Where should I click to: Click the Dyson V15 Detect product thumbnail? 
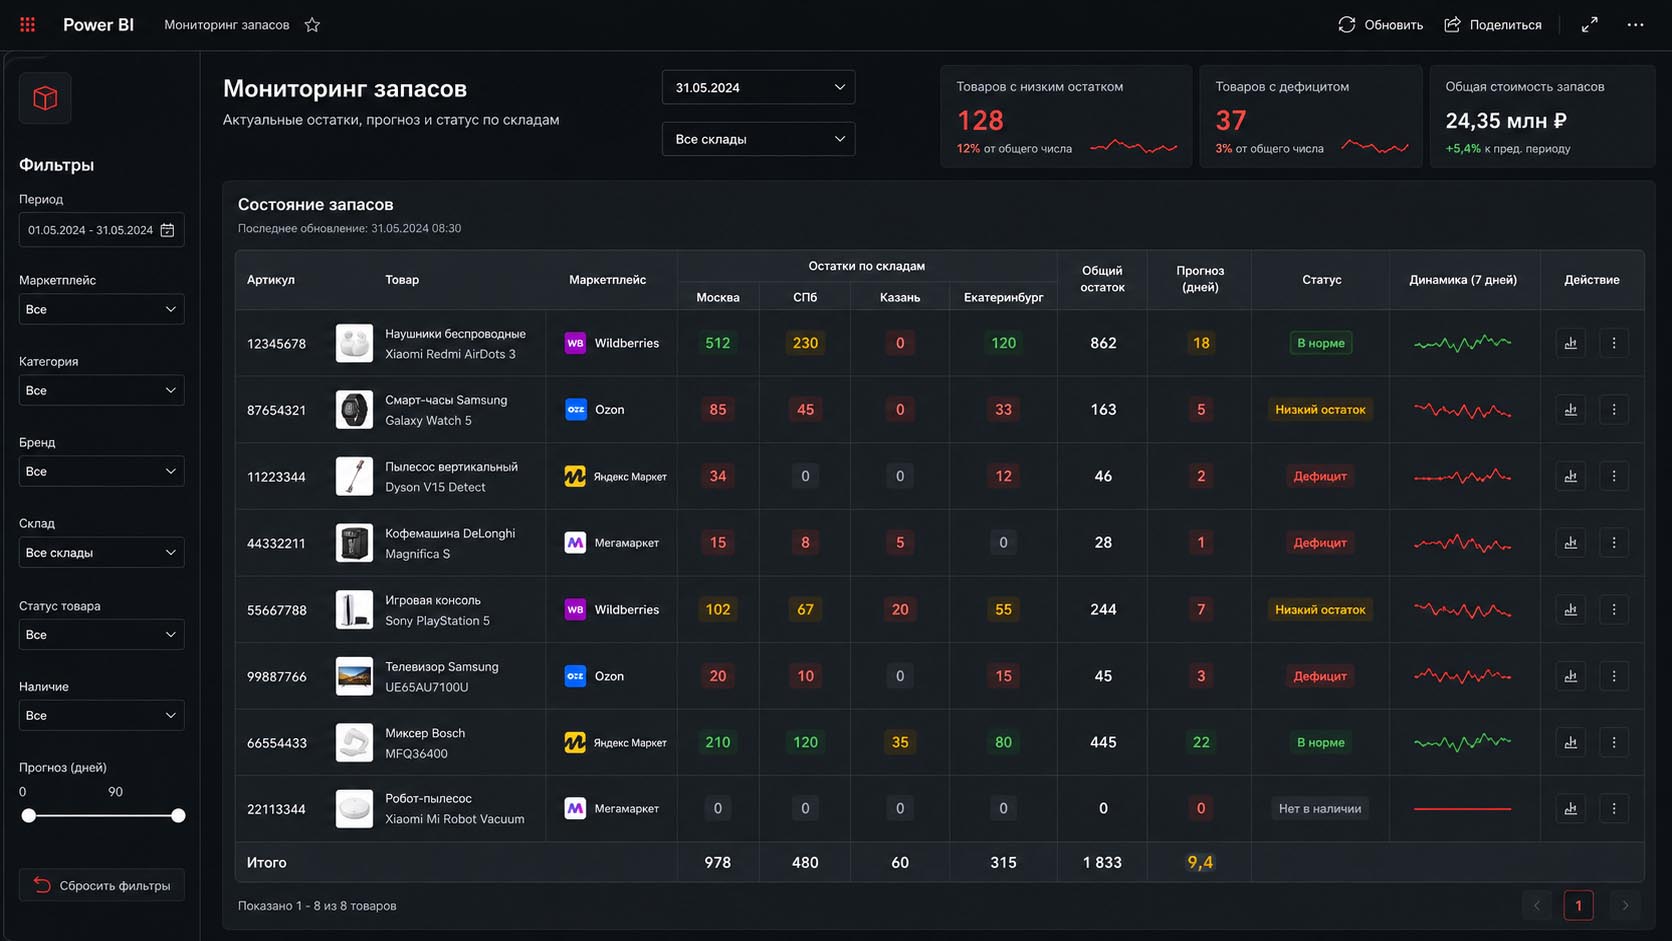[x=354, y=476]
